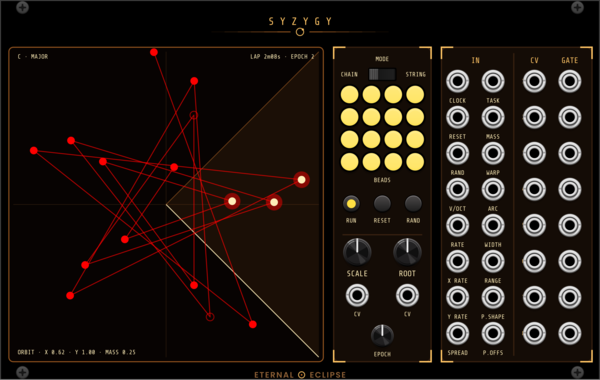Click the SCALE knob
The height and width of the screenshot is (380, 600).
357,252
